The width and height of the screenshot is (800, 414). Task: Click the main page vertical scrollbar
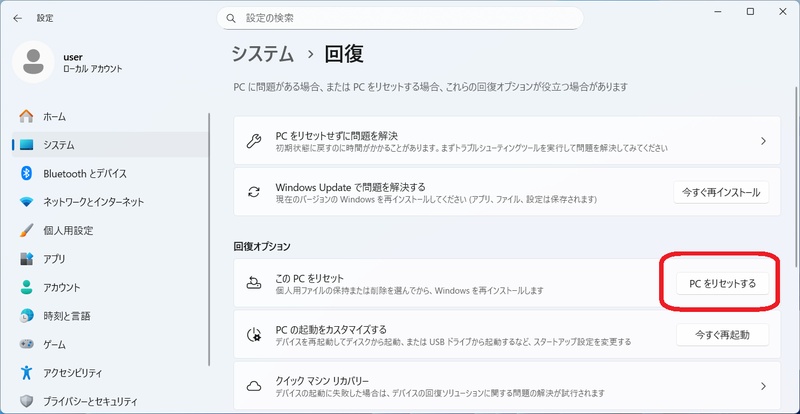[x=796, y=179]
